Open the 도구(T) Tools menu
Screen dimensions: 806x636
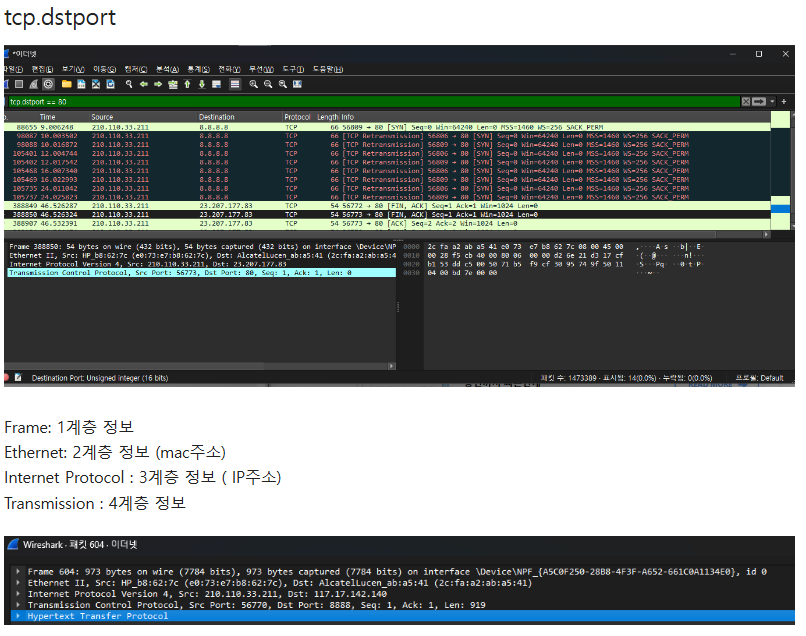293,69
